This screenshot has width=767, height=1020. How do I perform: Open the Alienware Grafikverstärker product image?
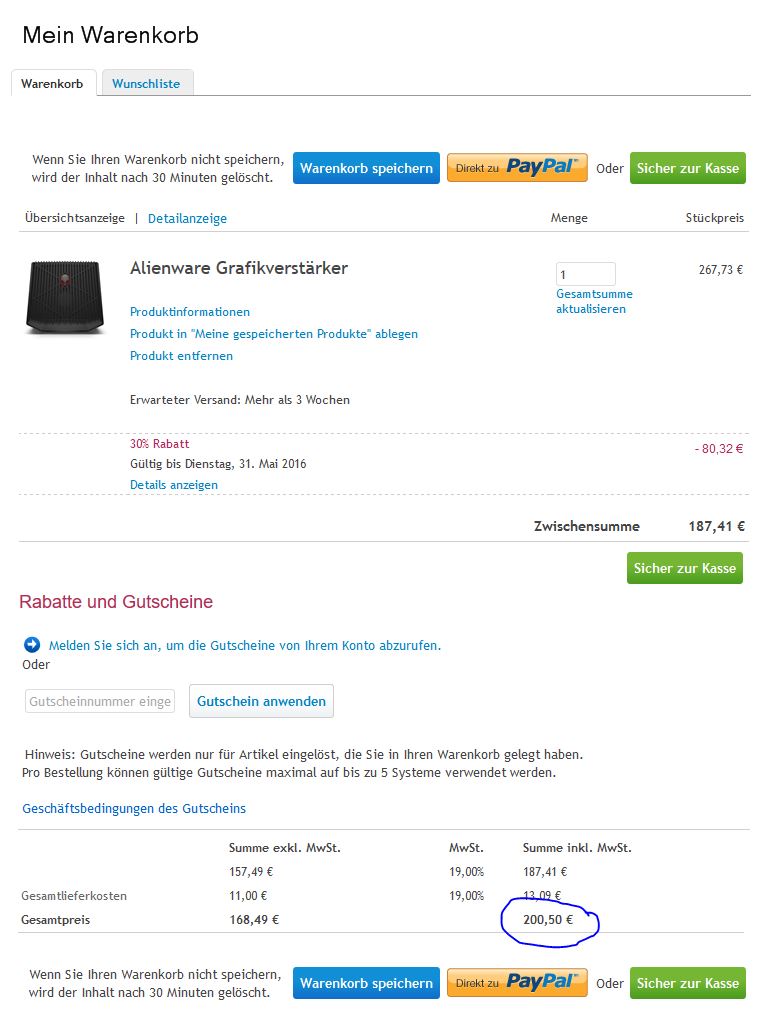pos(65,297)
